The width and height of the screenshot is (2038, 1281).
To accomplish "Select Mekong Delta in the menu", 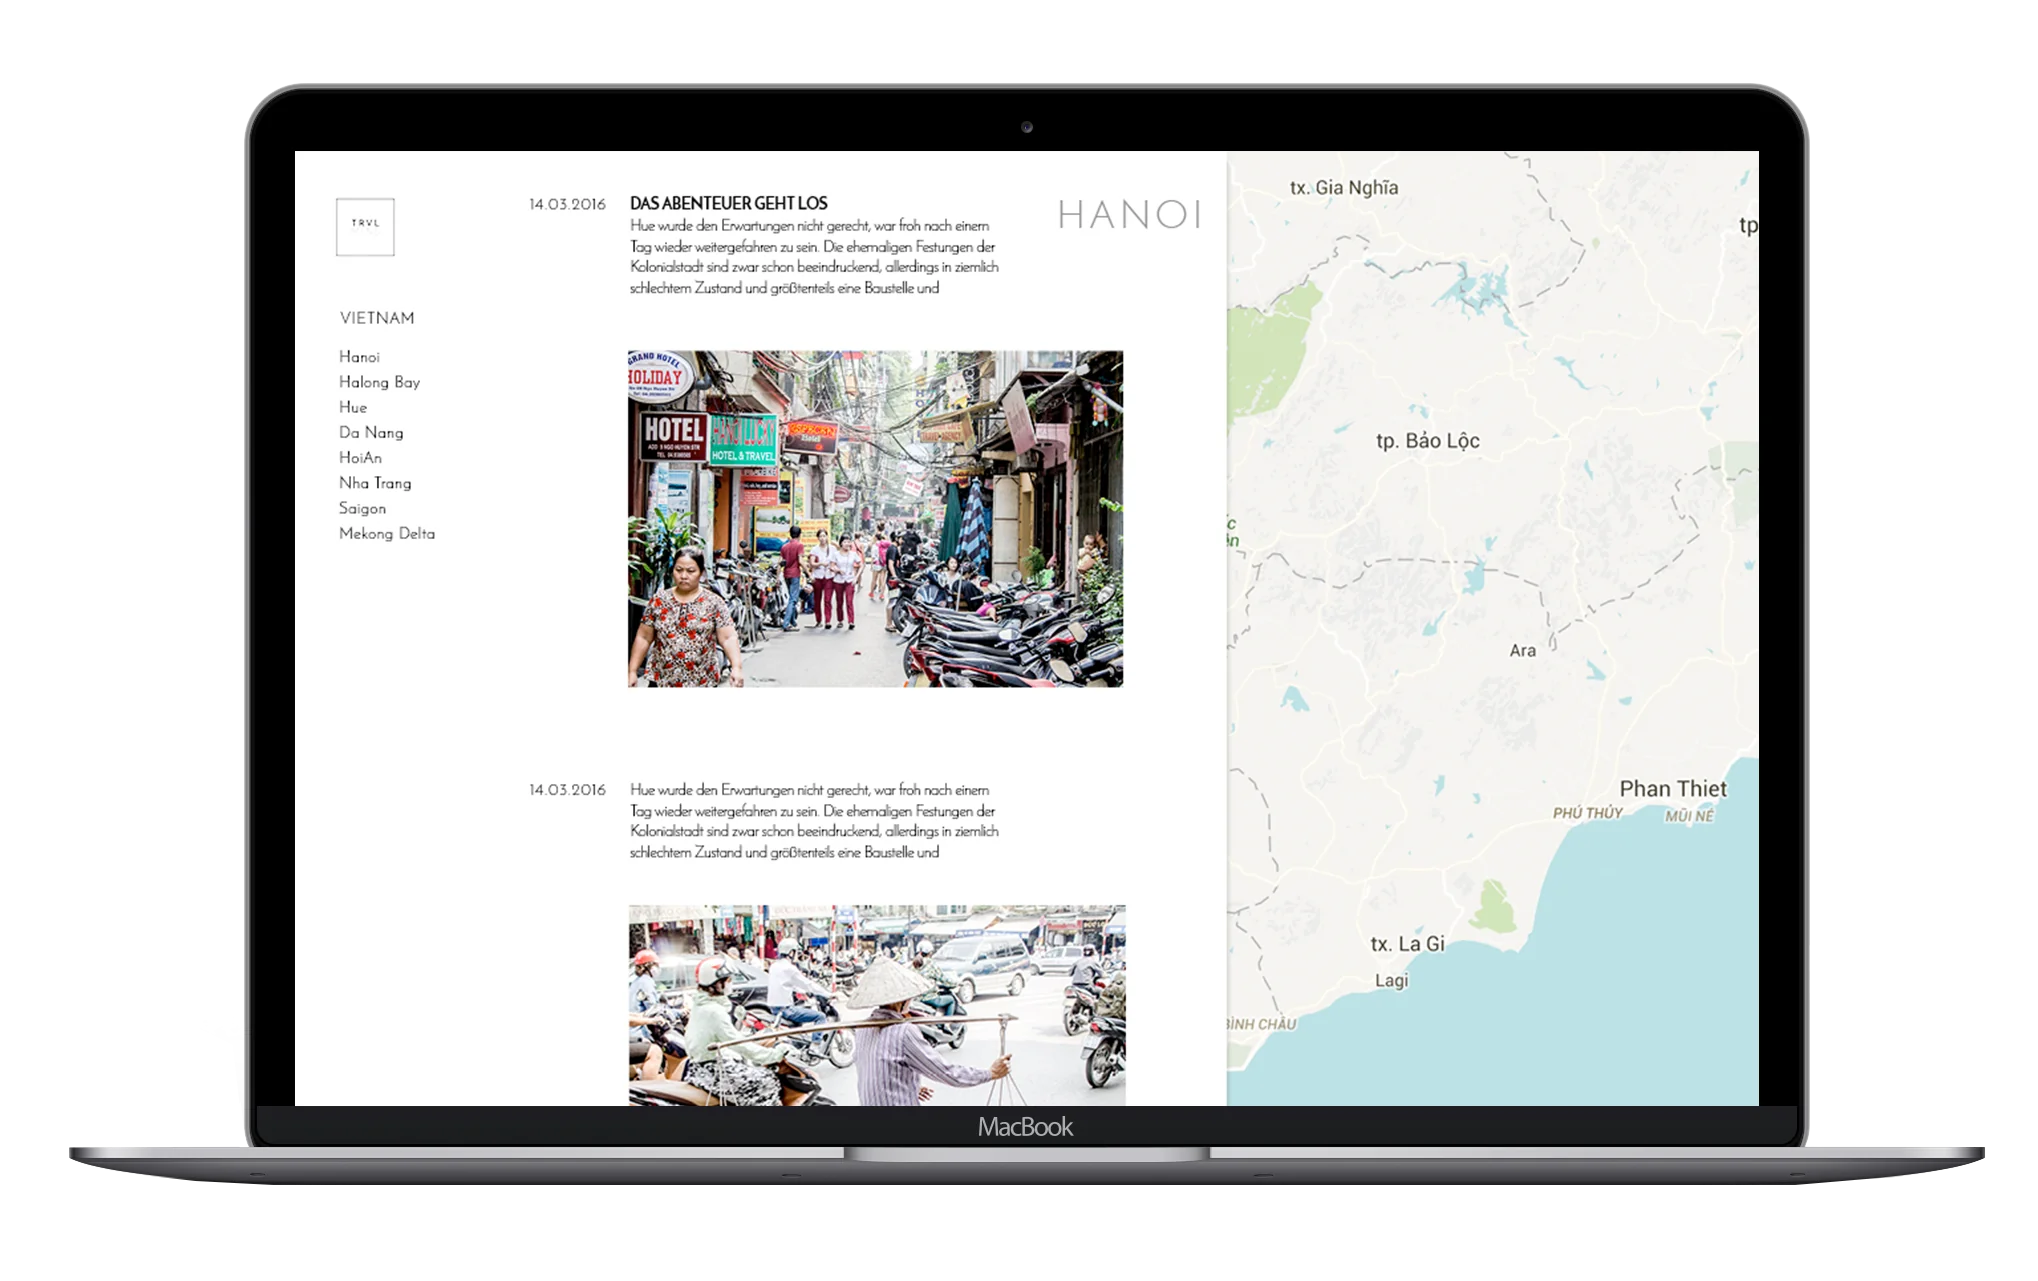I will 387,533.
